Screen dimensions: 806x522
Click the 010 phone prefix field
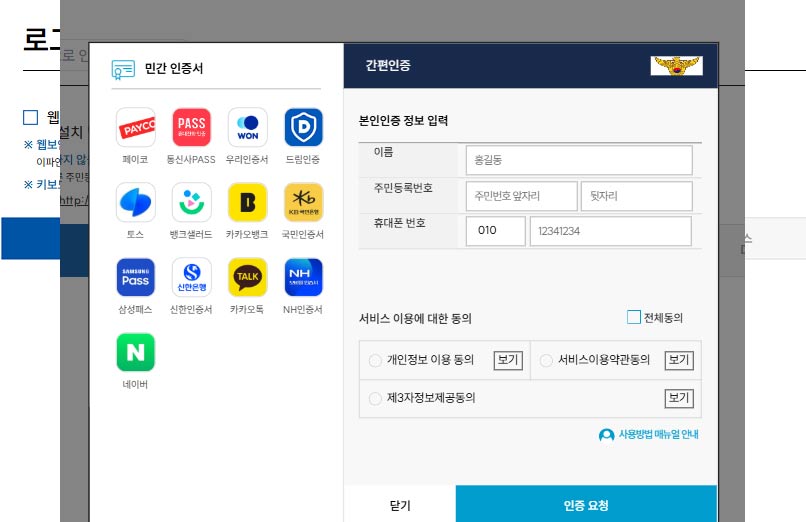pyautogui.click(x=496, y=231)
